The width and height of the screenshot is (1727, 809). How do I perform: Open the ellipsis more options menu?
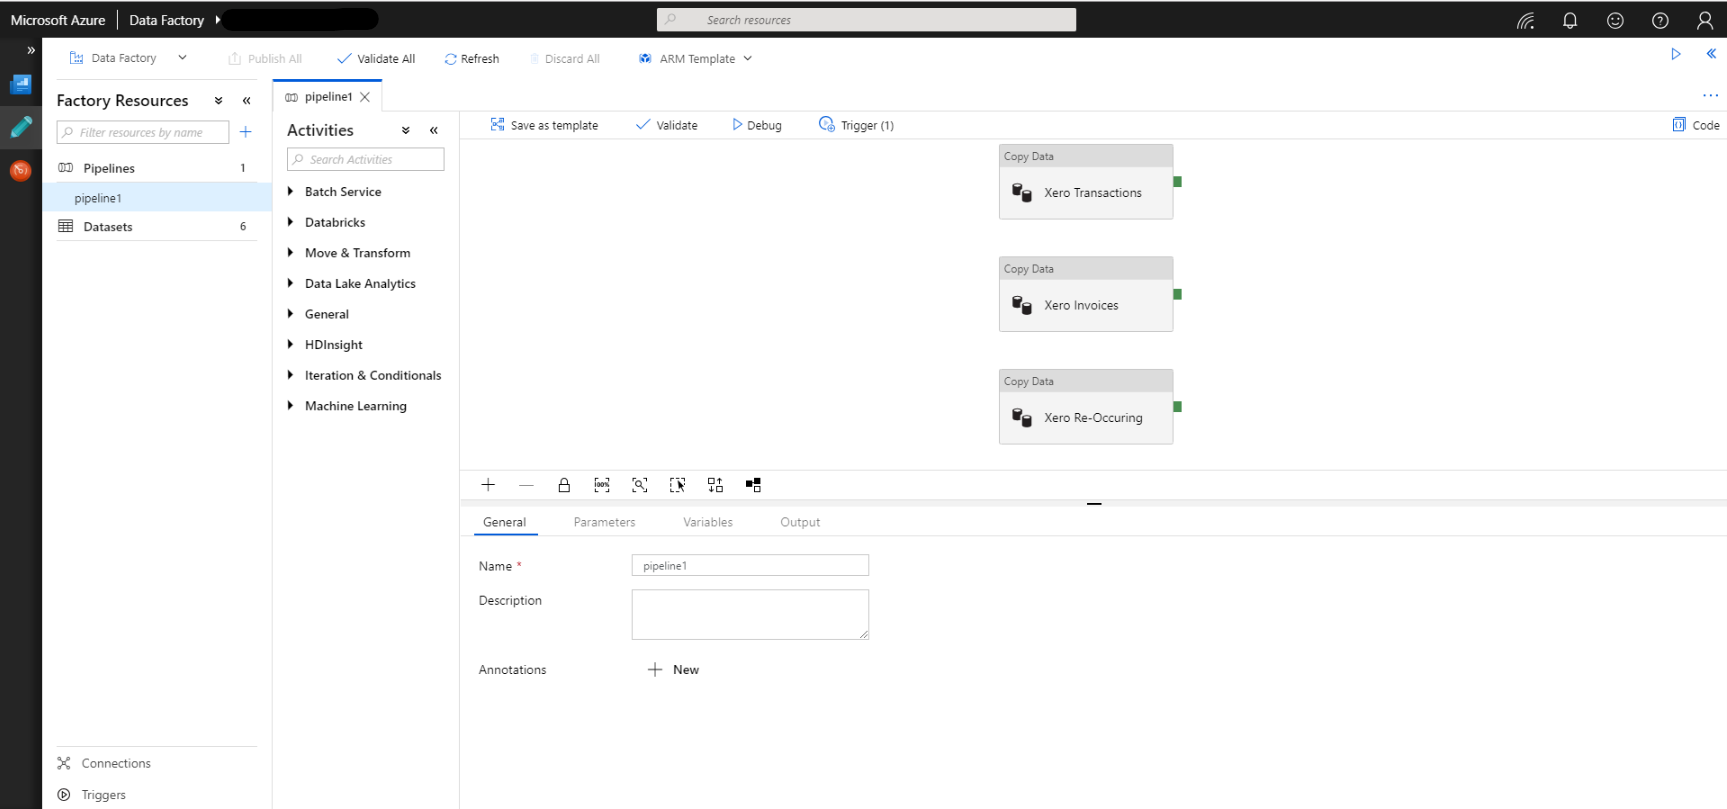pyautogui.click(x=1710, y=96)
